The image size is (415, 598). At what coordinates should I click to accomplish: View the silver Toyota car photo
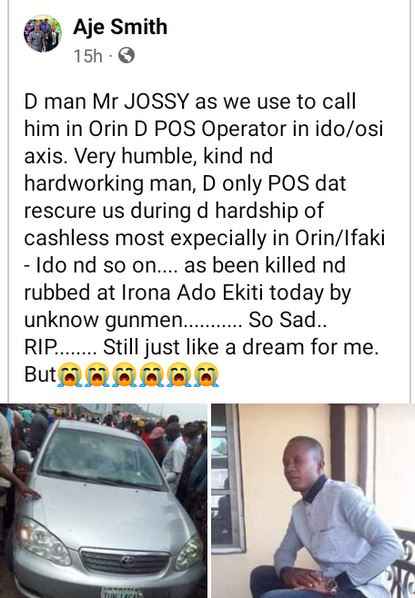tap(103, 501)
